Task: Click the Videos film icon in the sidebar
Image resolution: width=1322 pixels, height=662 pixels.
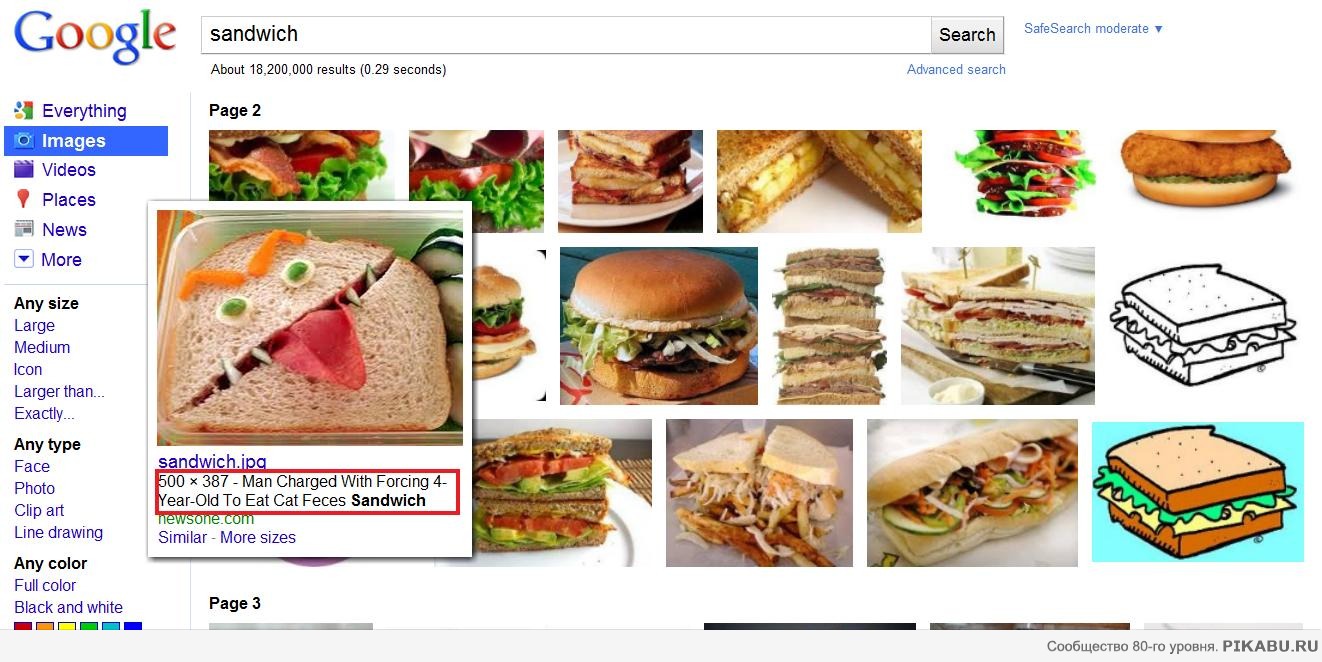Action: click(24, 170)
